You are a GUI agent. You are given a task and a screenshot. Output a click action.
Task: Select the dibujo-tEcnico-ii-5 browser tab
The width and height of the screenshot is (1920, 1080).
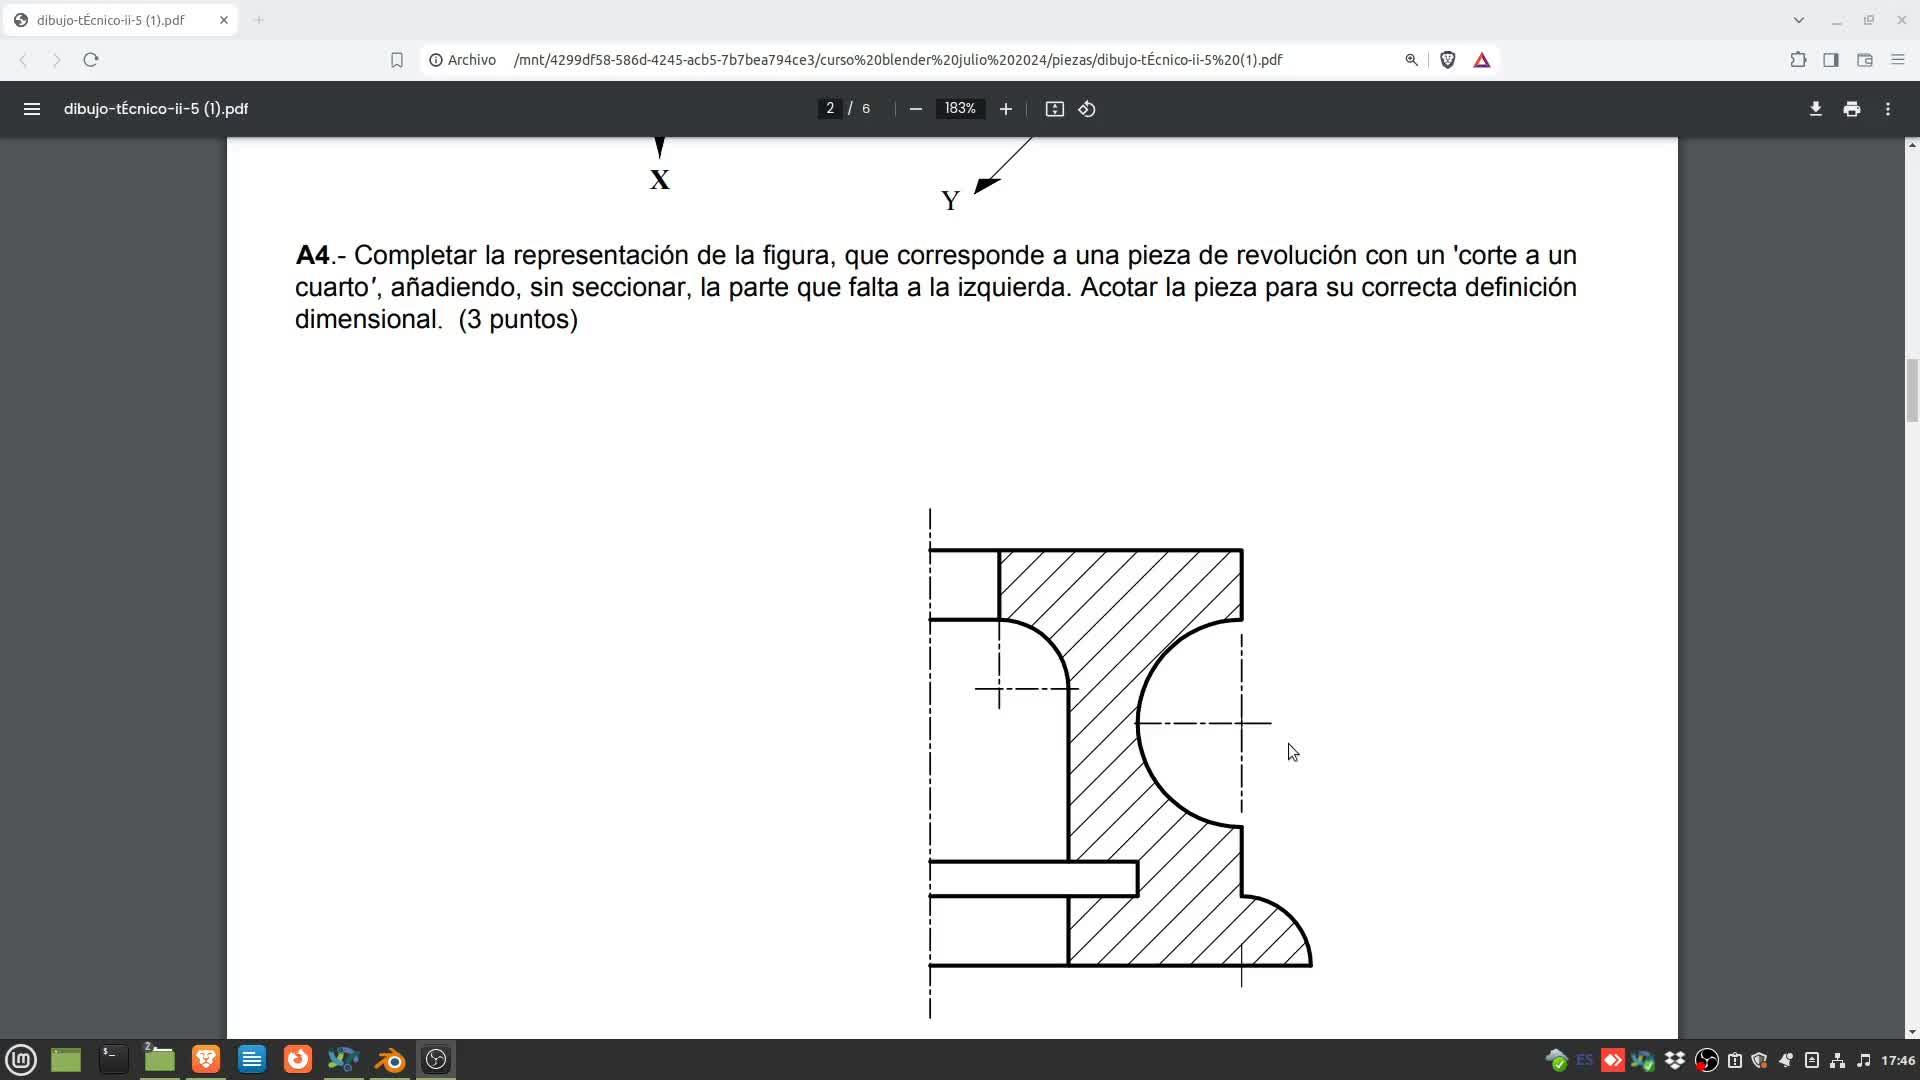(110, 20)
